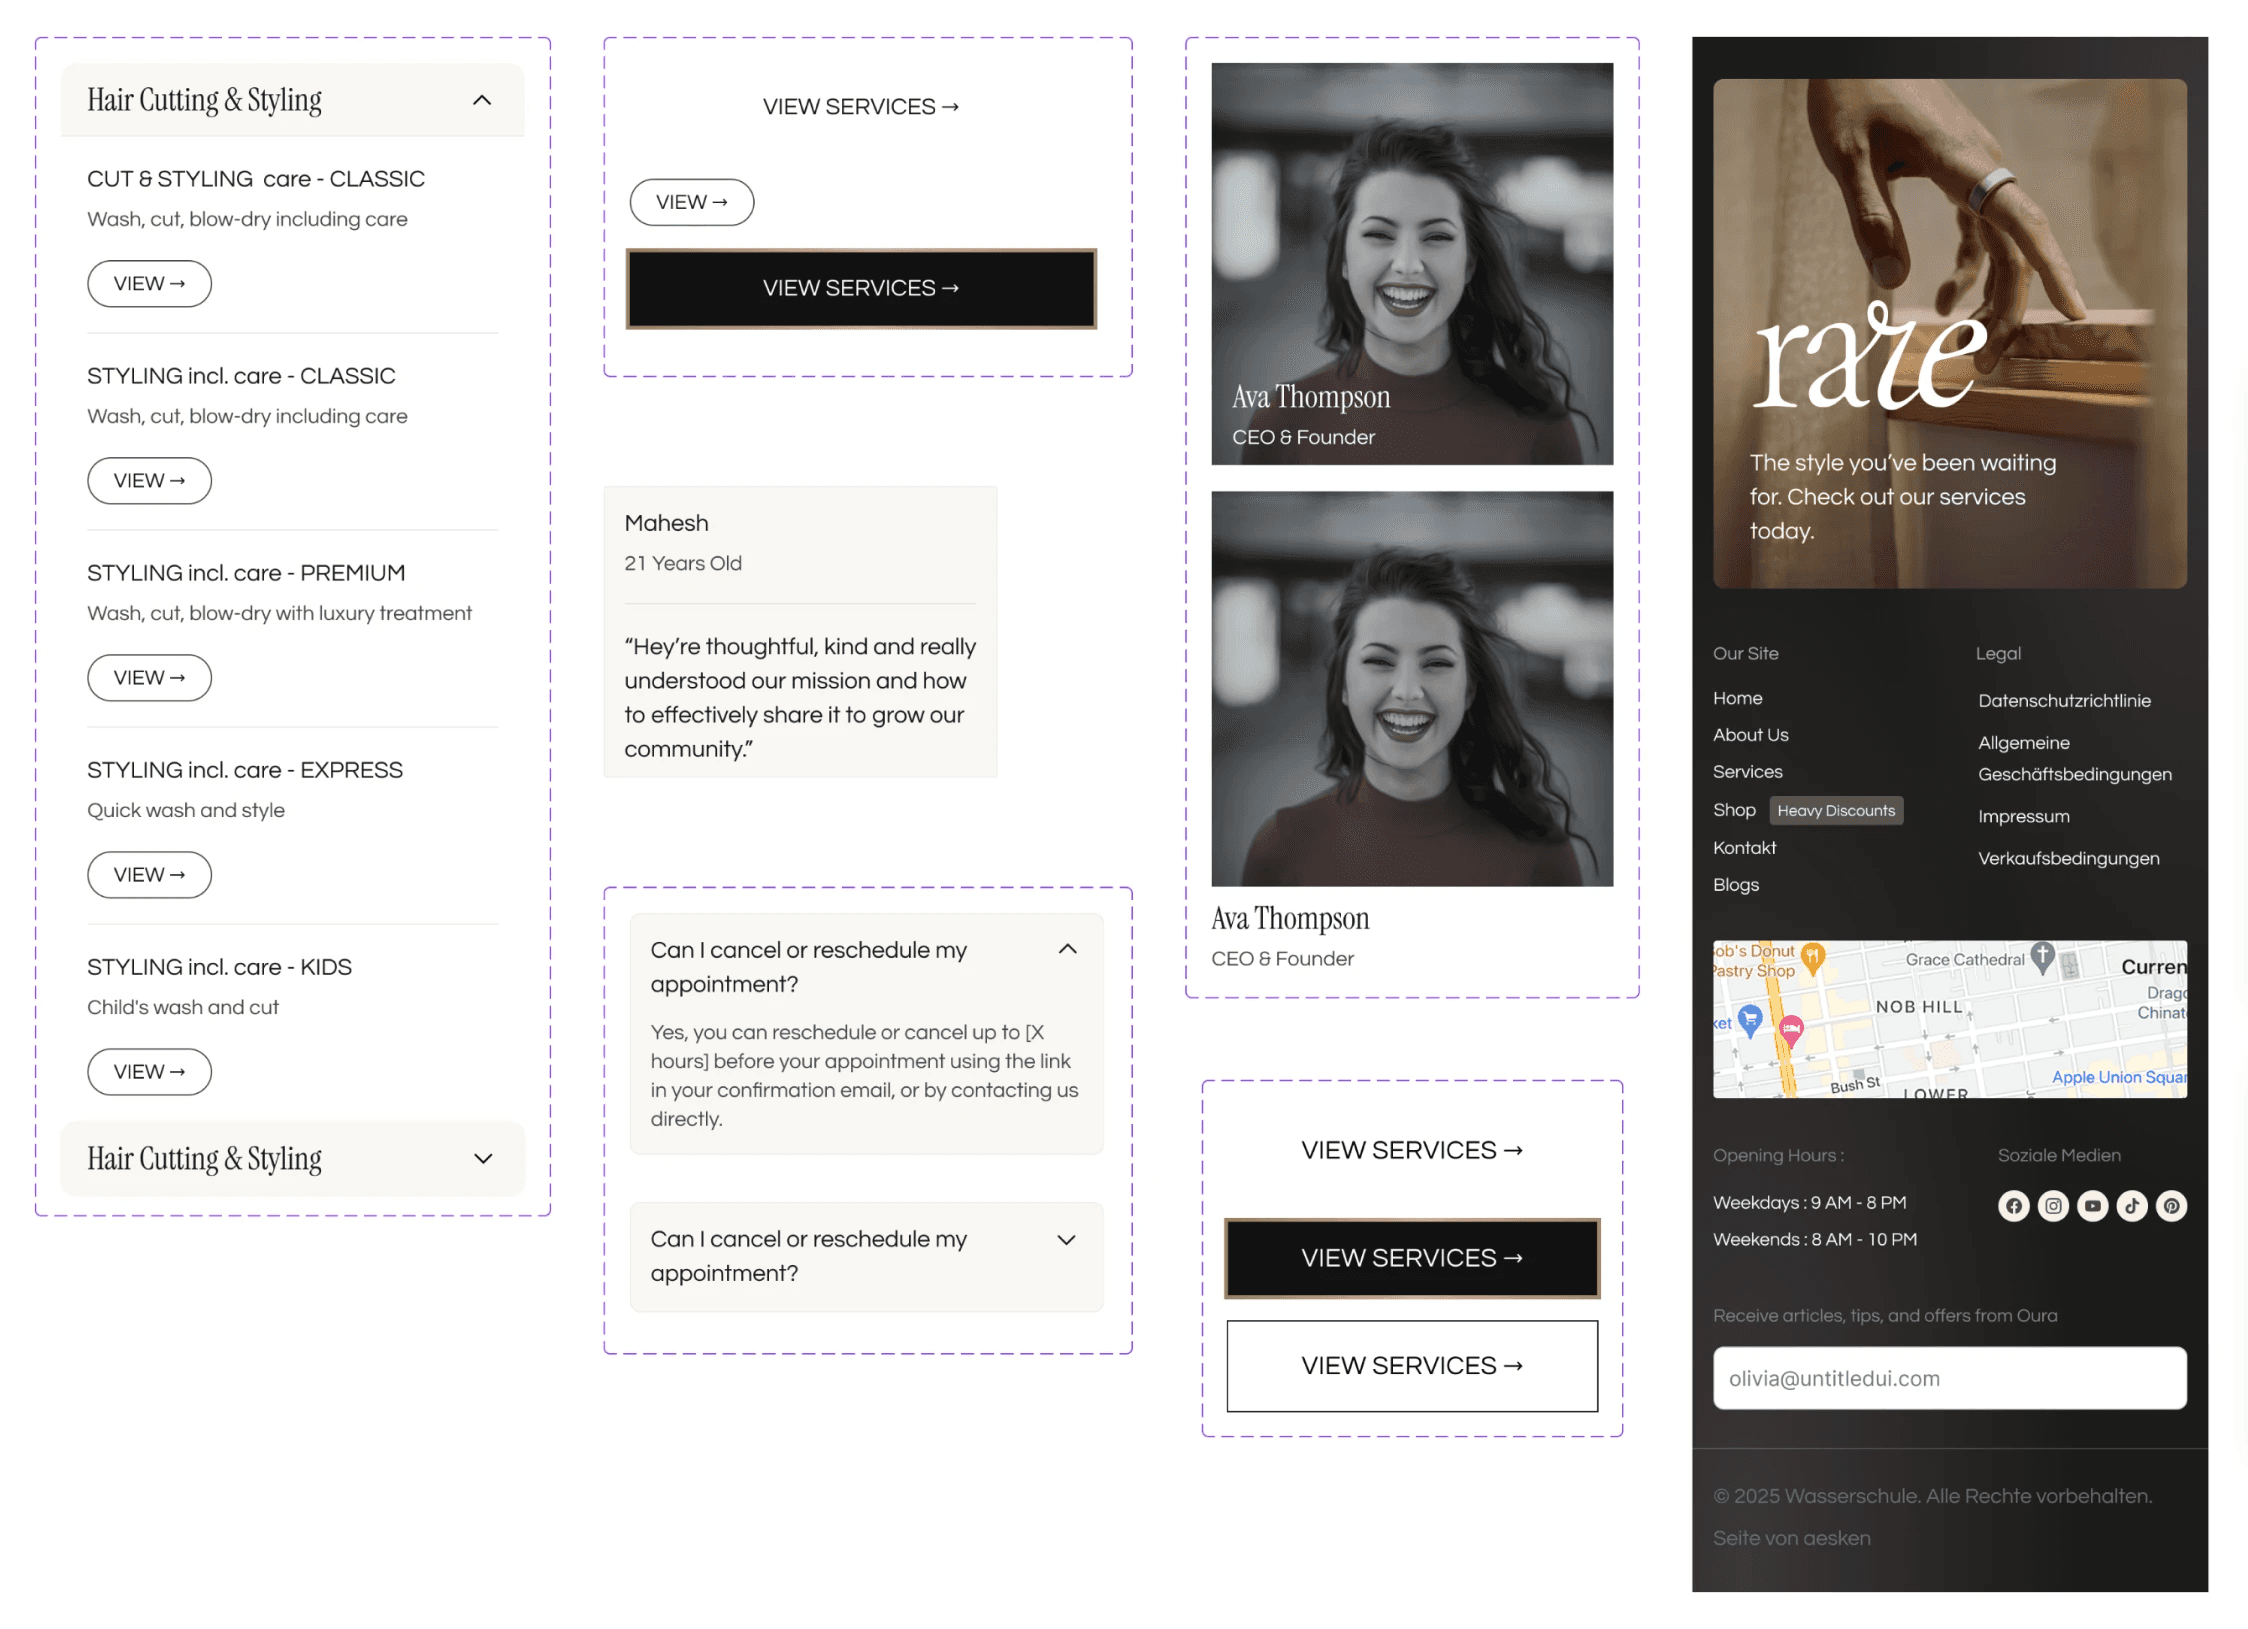Open the Pinterest social icon

coord(2171,1206)
